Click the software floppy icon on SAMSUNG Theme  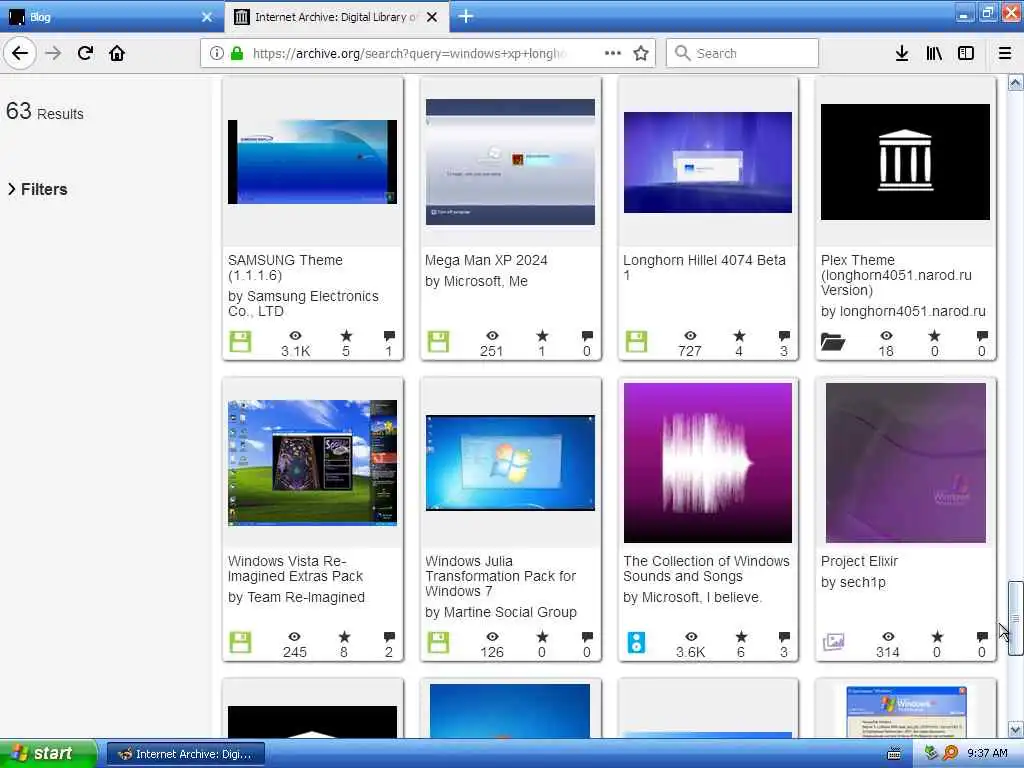coord(240,342)
